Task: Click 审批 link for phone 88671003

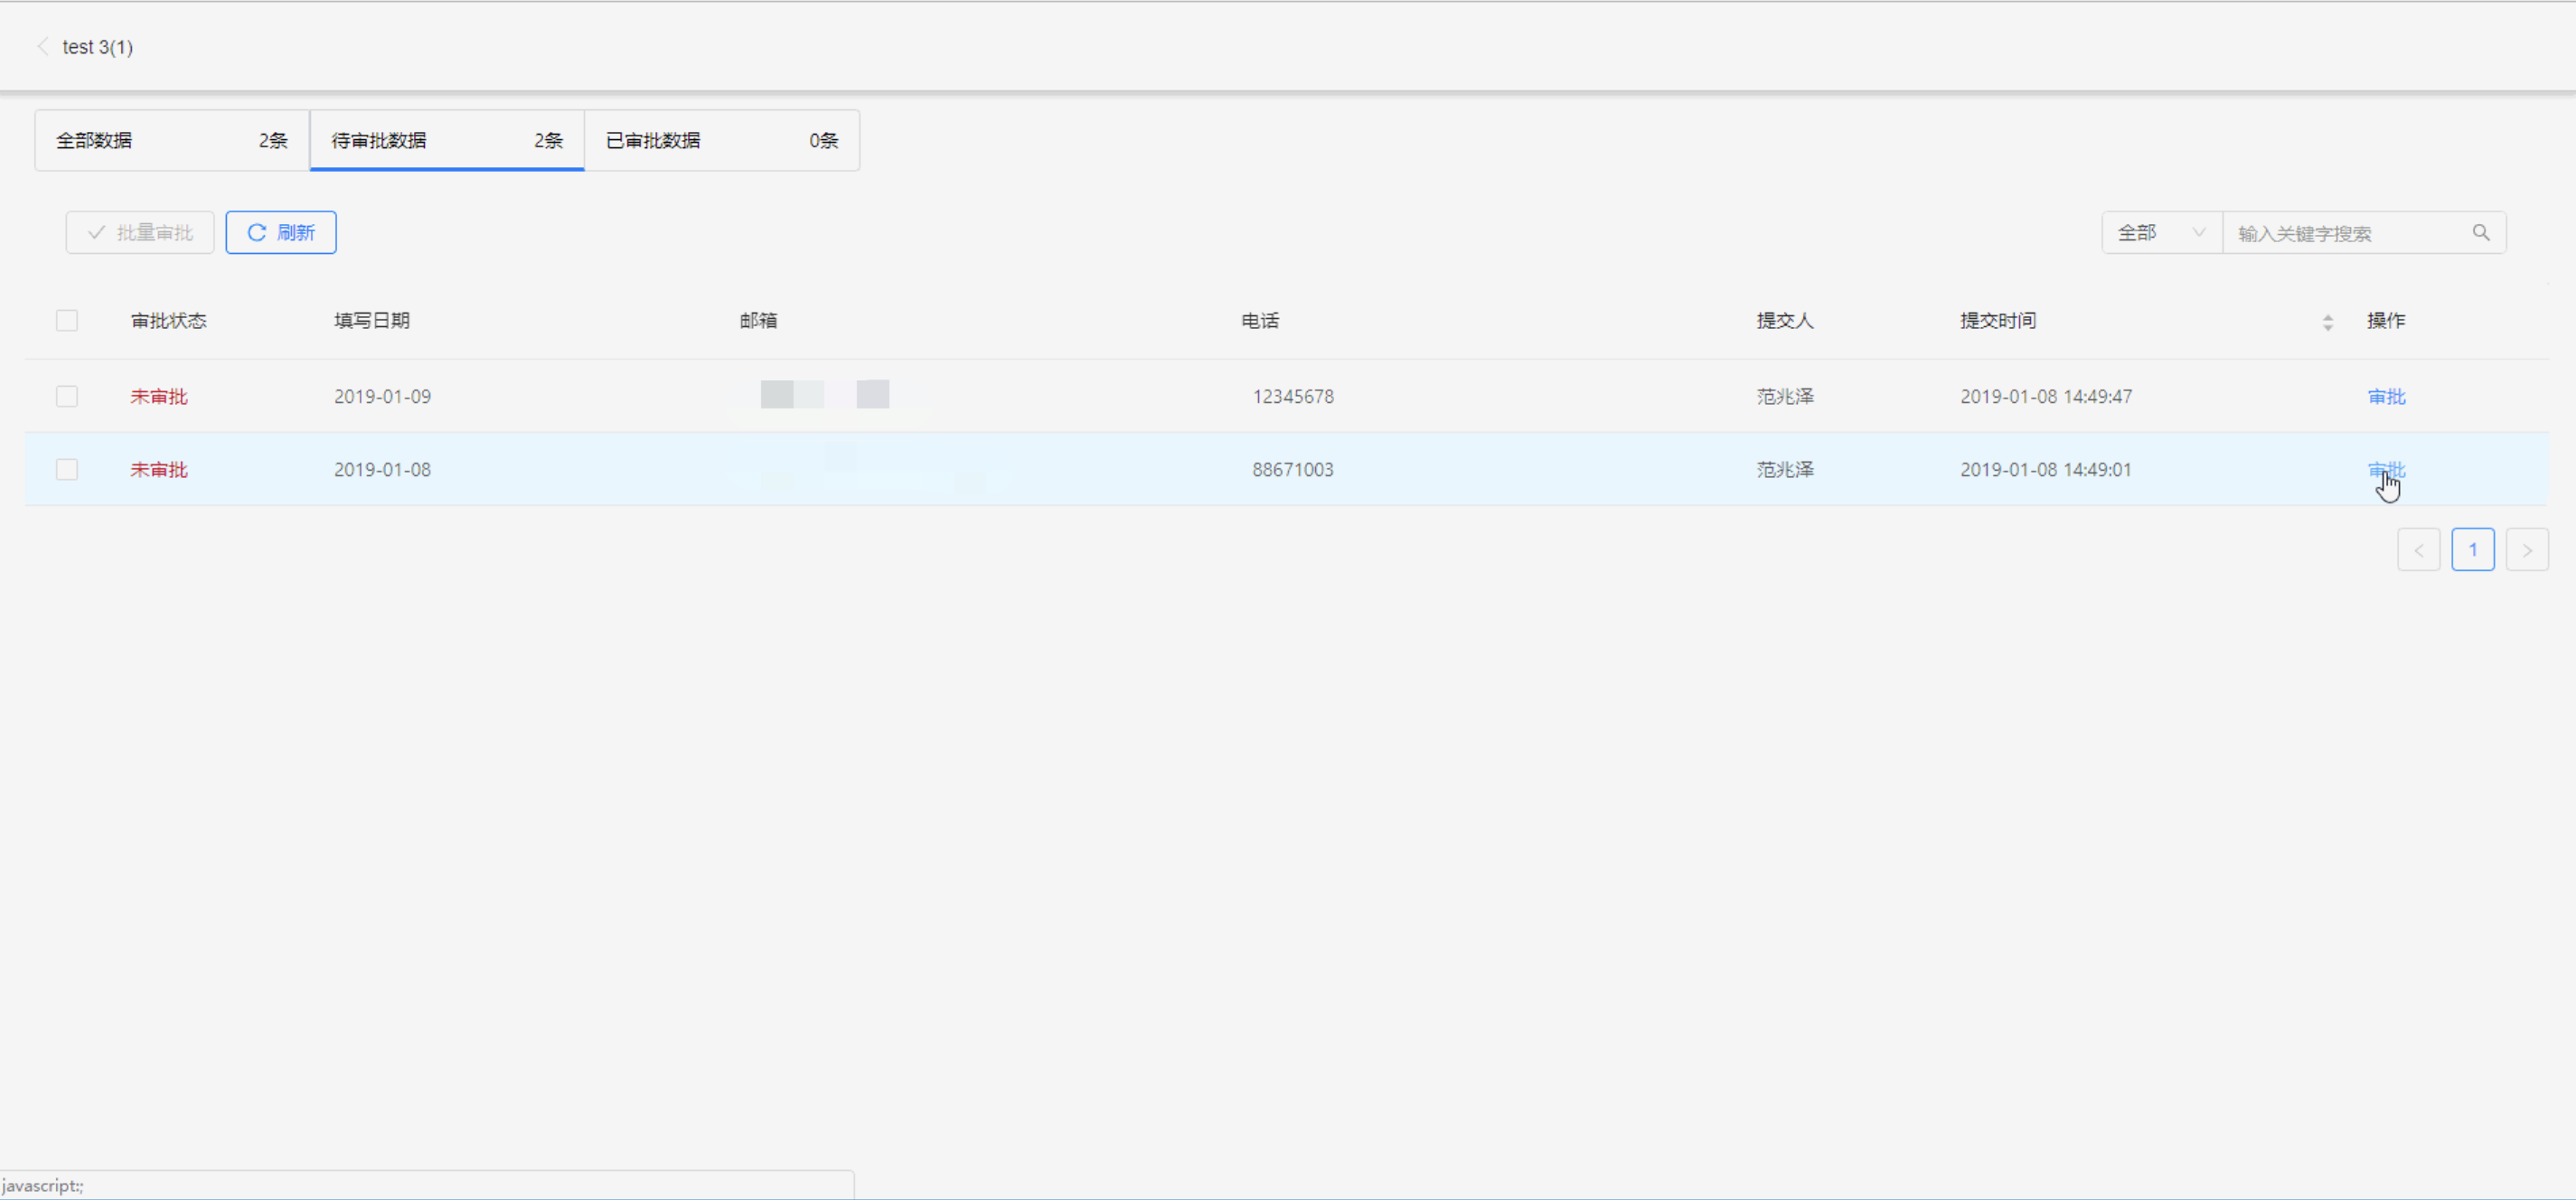Action: (2386, 470)
